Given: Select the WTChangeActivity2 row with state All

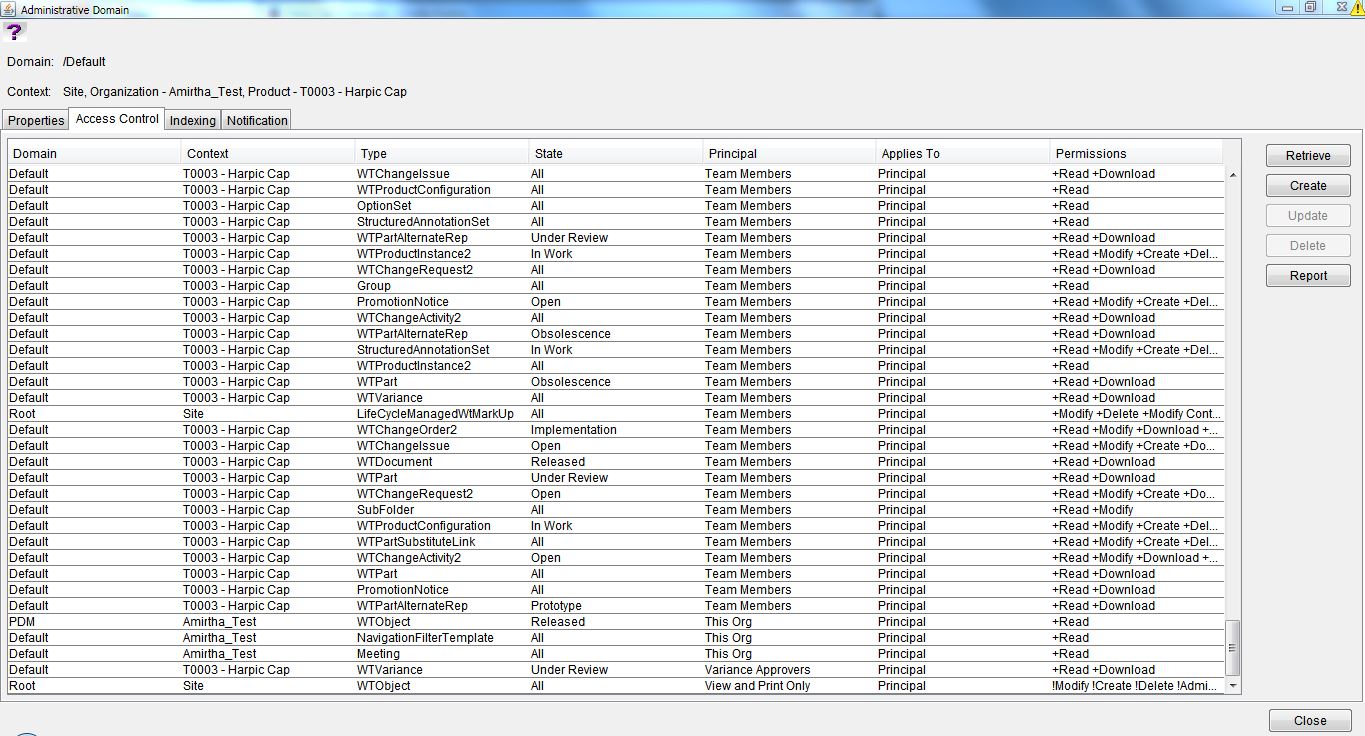Looking at the screenshot, I should point(616,318).
